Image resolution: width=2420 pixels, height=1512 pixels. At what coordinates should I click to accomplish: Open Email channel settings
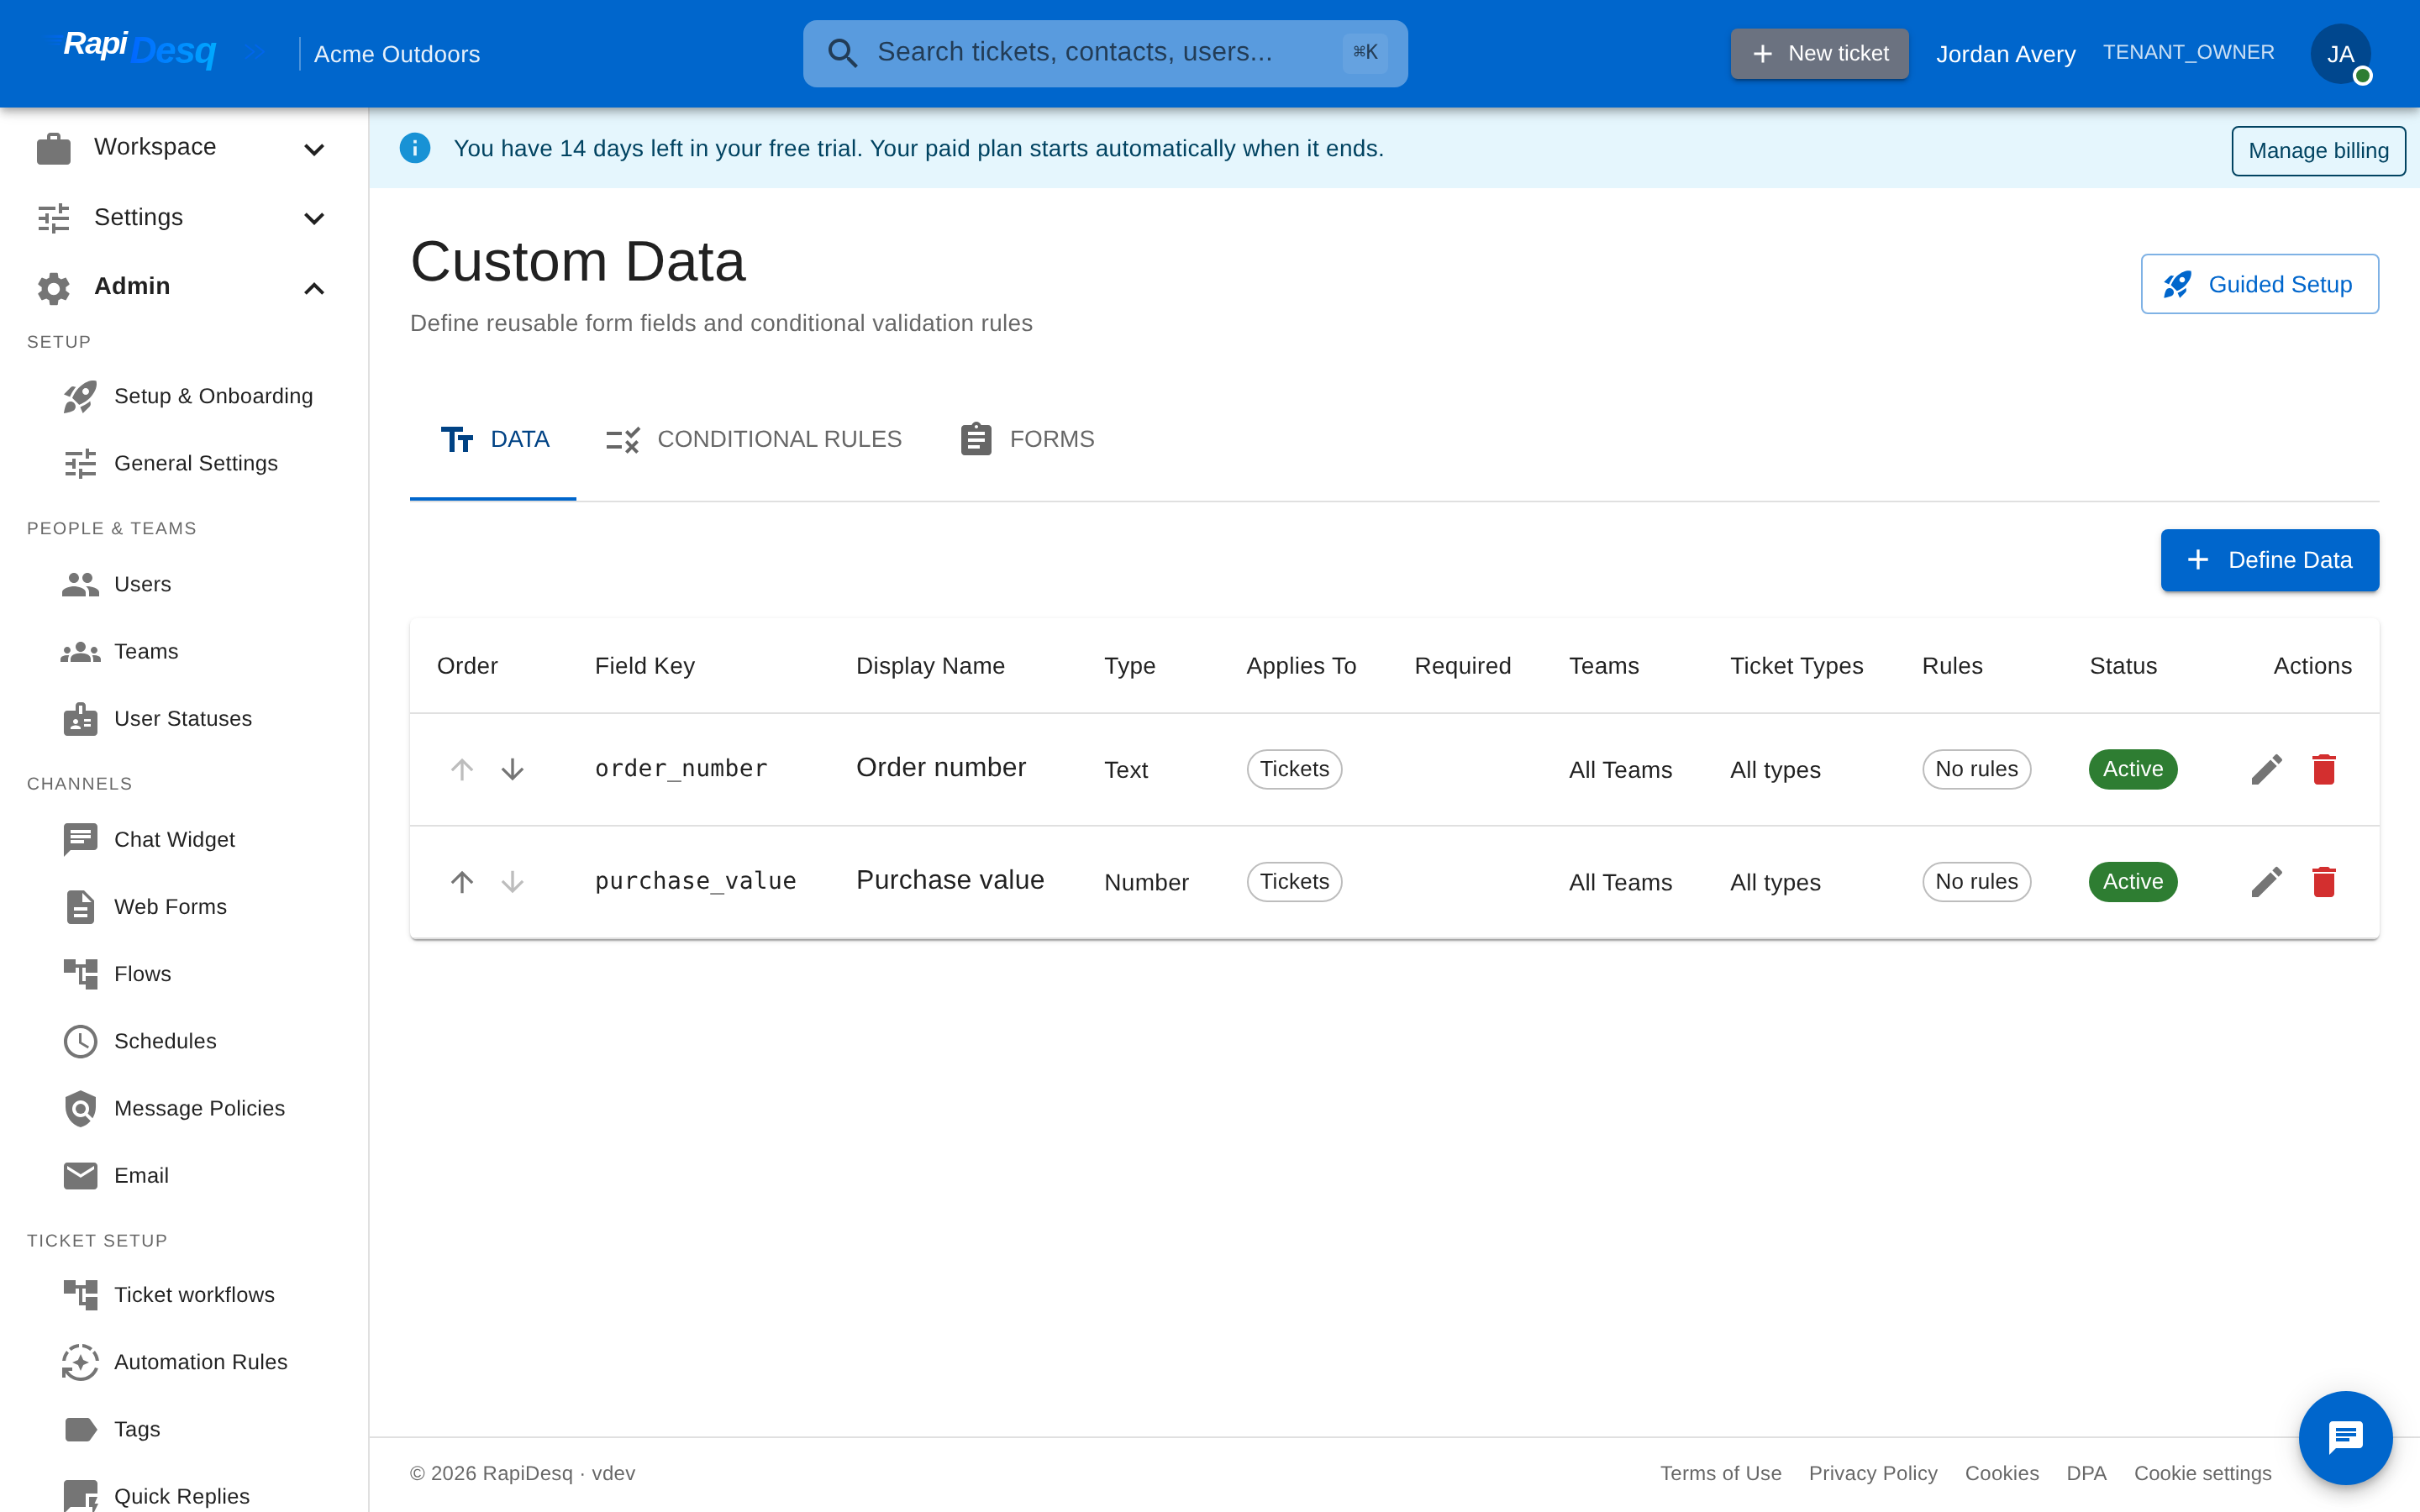pyautogui.click(x=185, y=1175)
